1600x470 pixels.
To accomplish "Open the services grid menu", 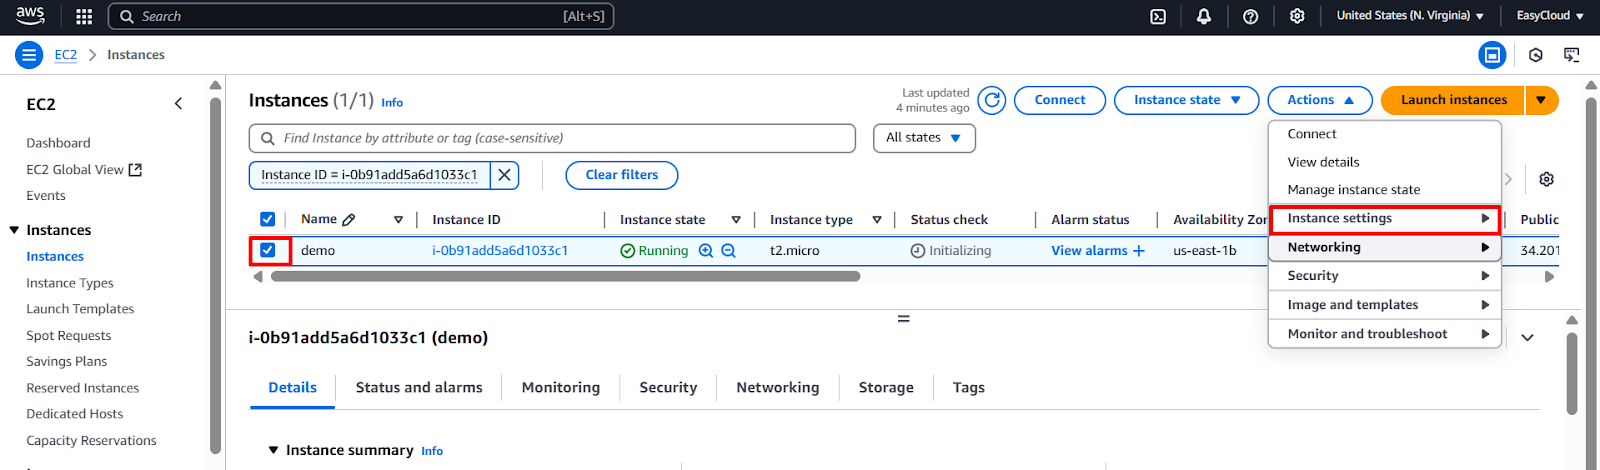I will tap(84, 16).
